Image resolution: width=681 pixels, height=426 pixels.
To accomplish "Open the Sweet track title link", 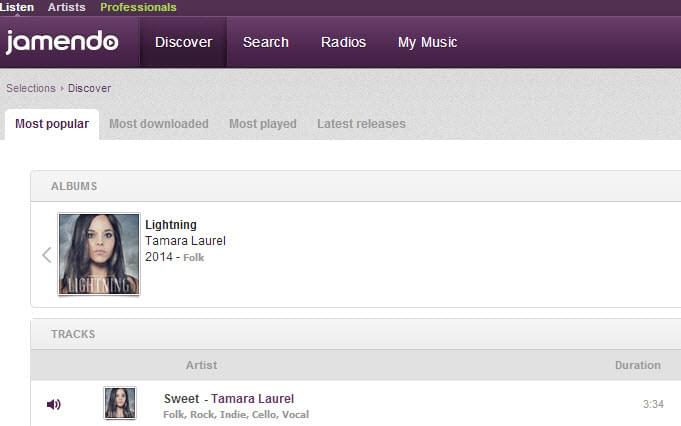I will click(x=181, y=398).
